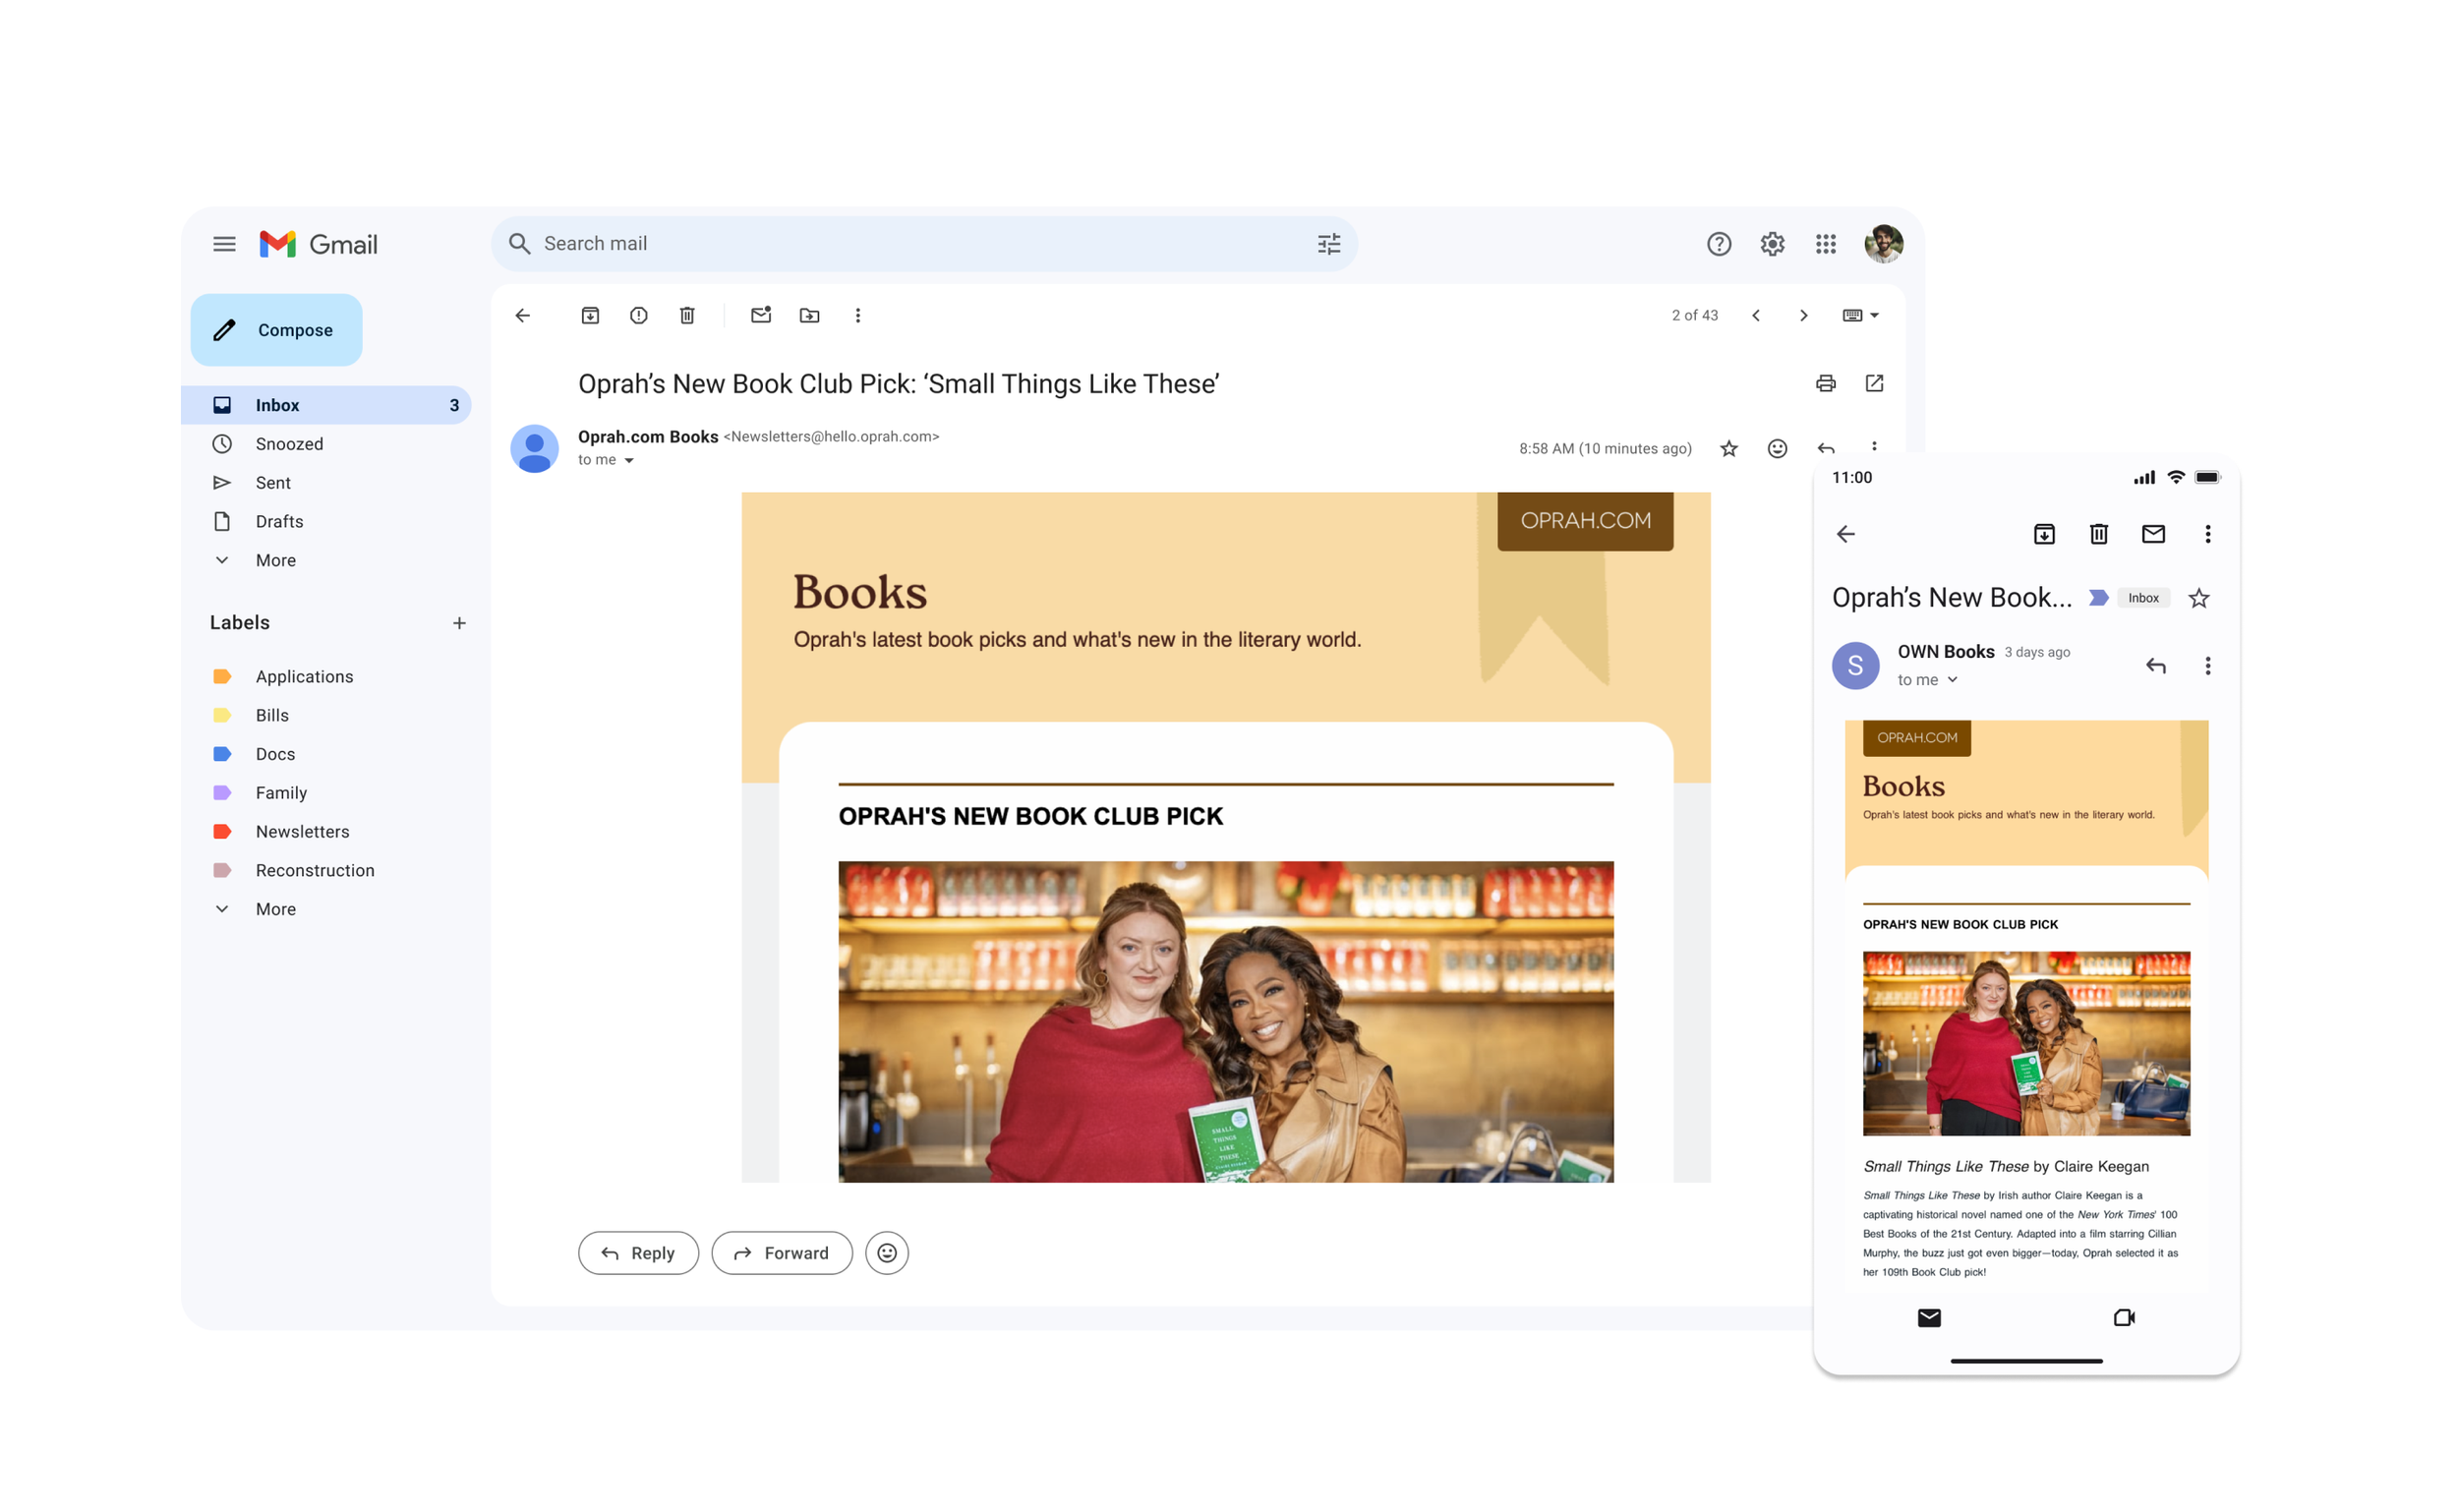Expand the 'to me' recipient details
Screen dimensions: 2458x1512
629,461
